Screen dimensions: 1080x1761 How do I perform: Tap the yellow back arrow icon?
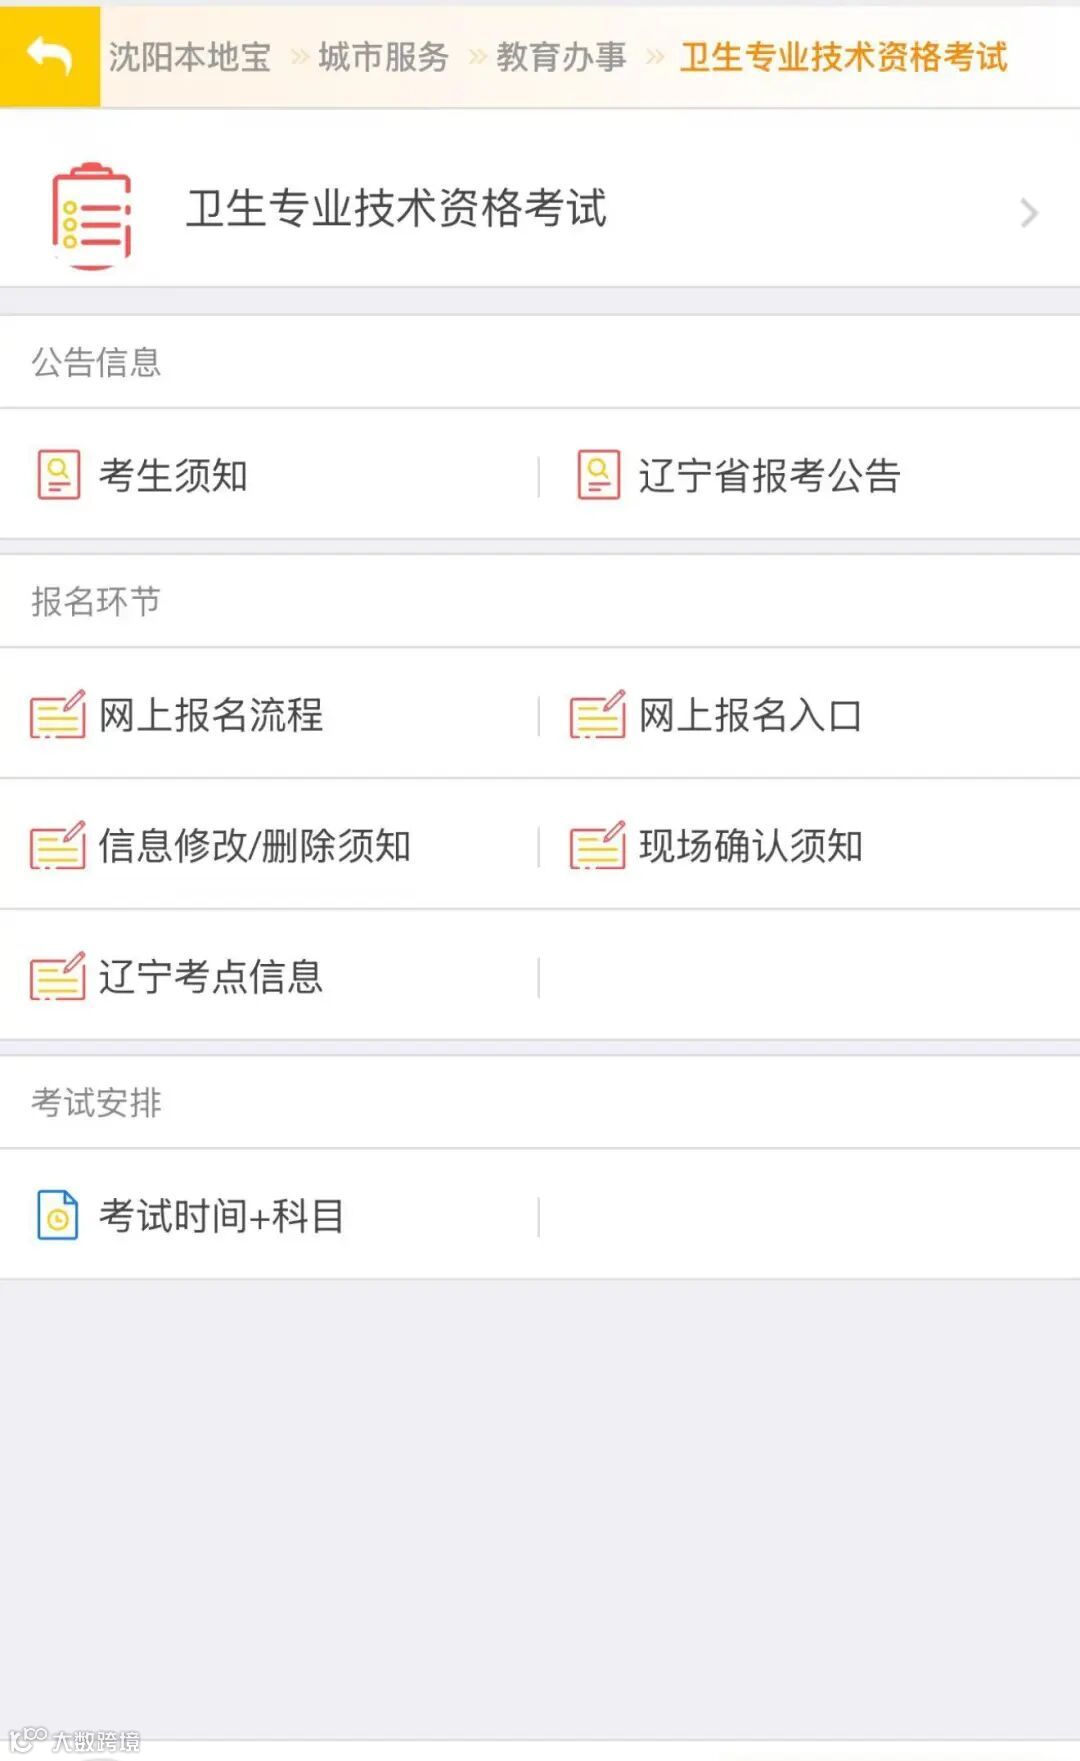point(50,56)
